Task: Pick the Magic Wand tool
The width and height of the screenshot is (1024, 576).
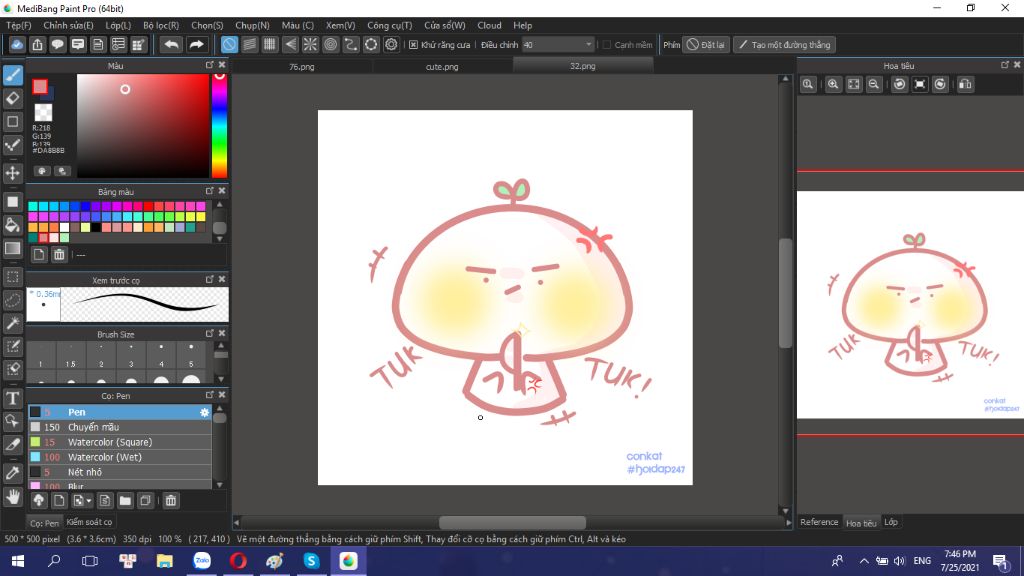Action: pos(12,323)
